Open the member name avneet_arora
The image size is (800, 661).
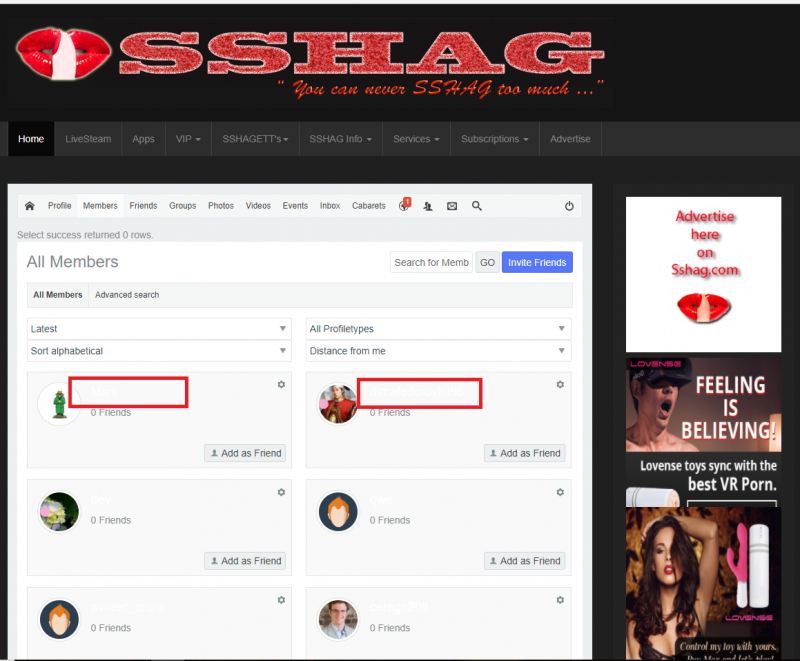click(x=127, y=607)
